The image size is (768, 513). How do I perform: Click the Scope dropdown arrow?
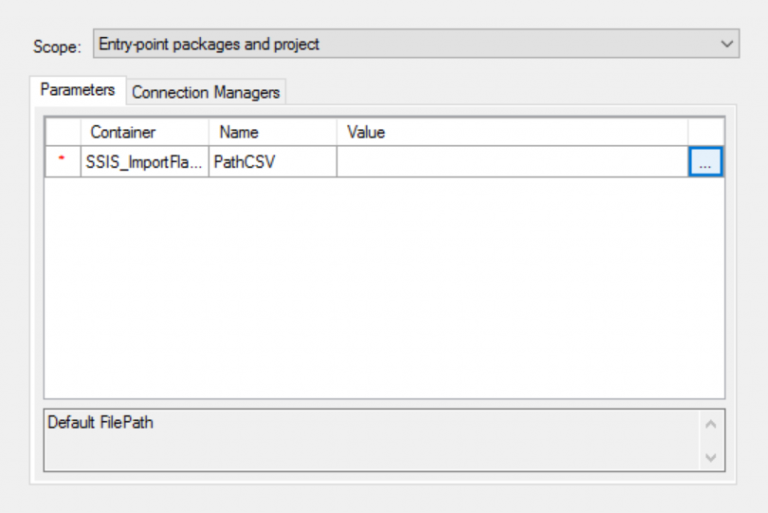[727, 44]
